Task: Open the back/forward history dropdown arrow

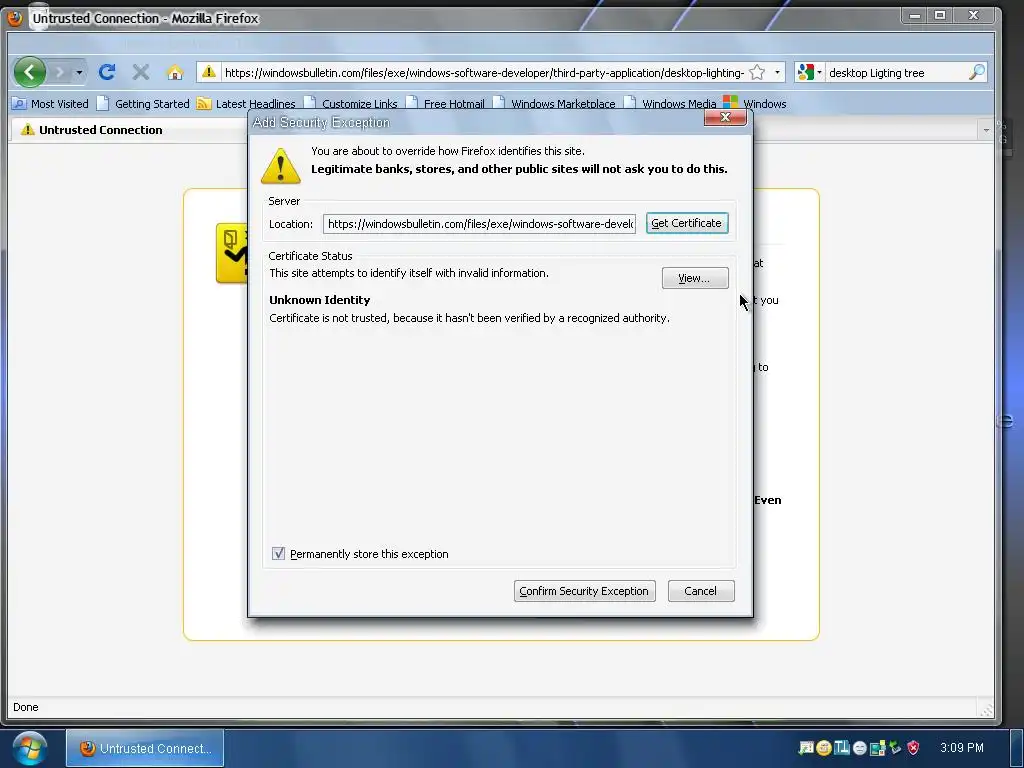Action: click(79, 72)
